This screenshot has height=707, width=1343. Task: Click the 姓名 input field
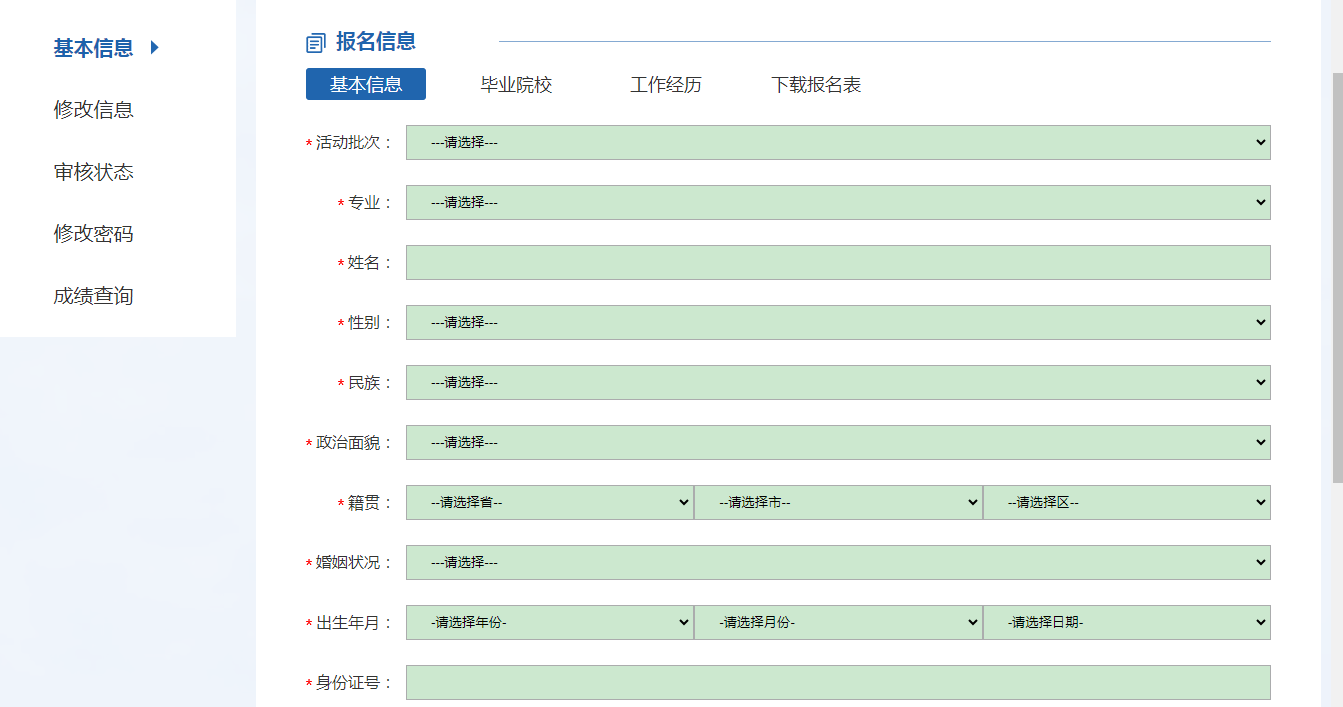(x=838, y=262)
